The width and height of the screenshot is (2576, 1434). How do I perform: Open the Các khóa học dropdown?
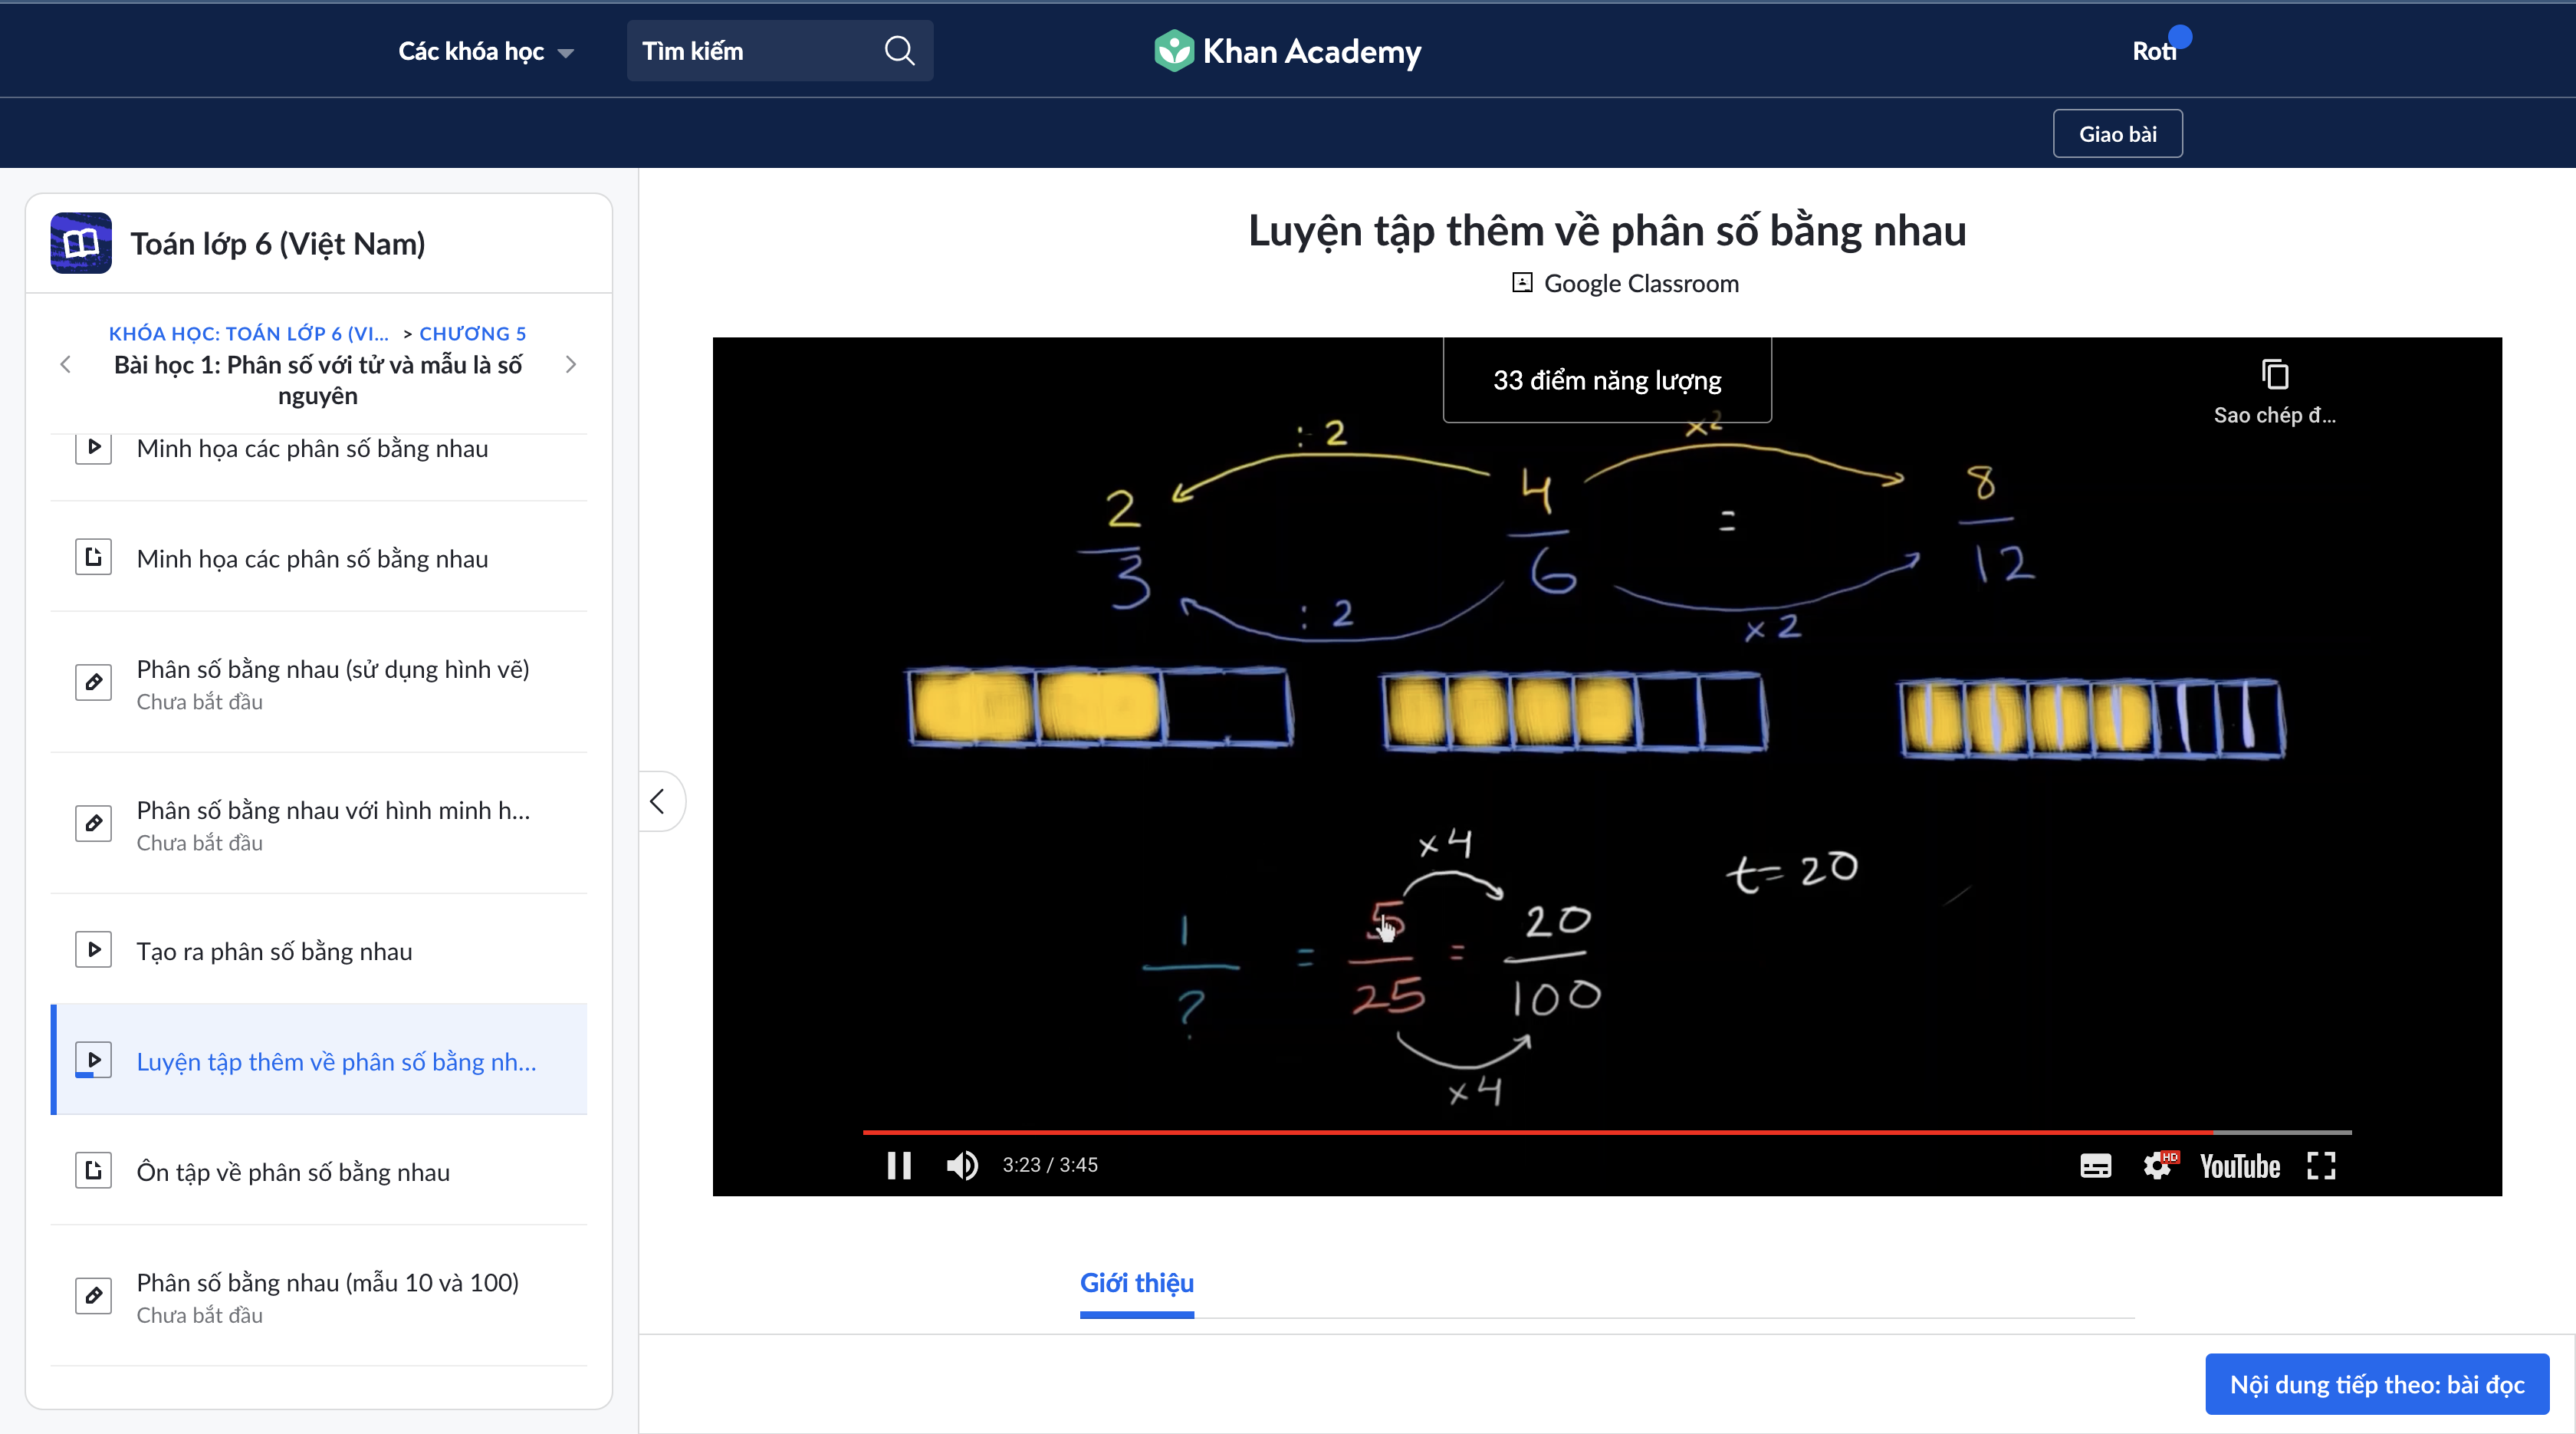(x=486, y=51)
